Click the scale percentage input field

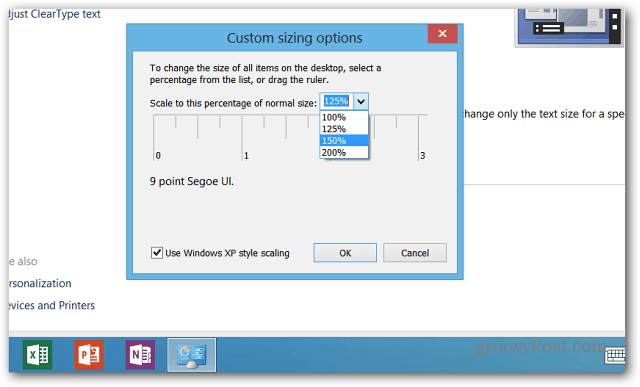pyautogui.click(x=336, y=101)
